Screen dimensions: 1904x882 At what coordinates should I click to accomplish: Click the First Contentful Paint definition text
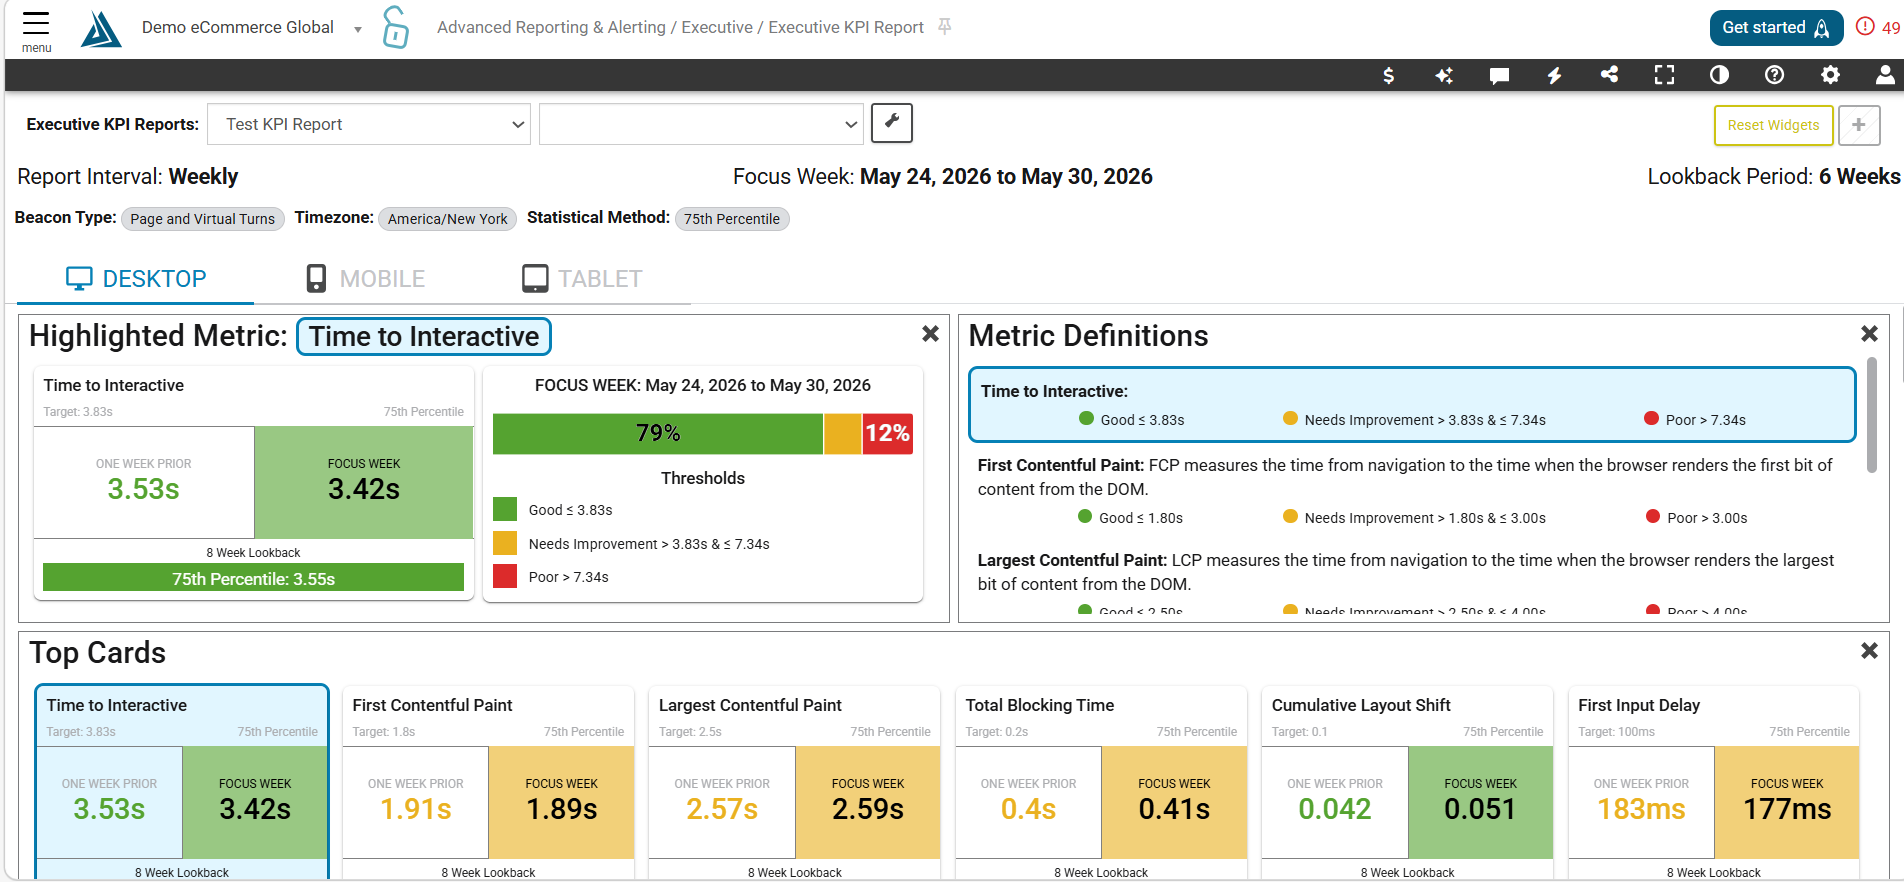tap(1405, 477)
